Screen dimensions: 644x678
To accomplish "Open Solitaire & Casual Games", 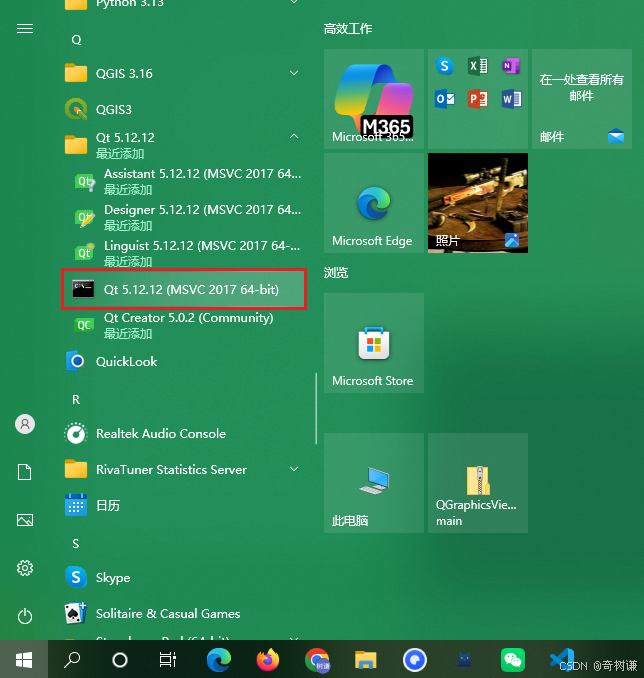I will pyautogui.click(x=184, y=614).
